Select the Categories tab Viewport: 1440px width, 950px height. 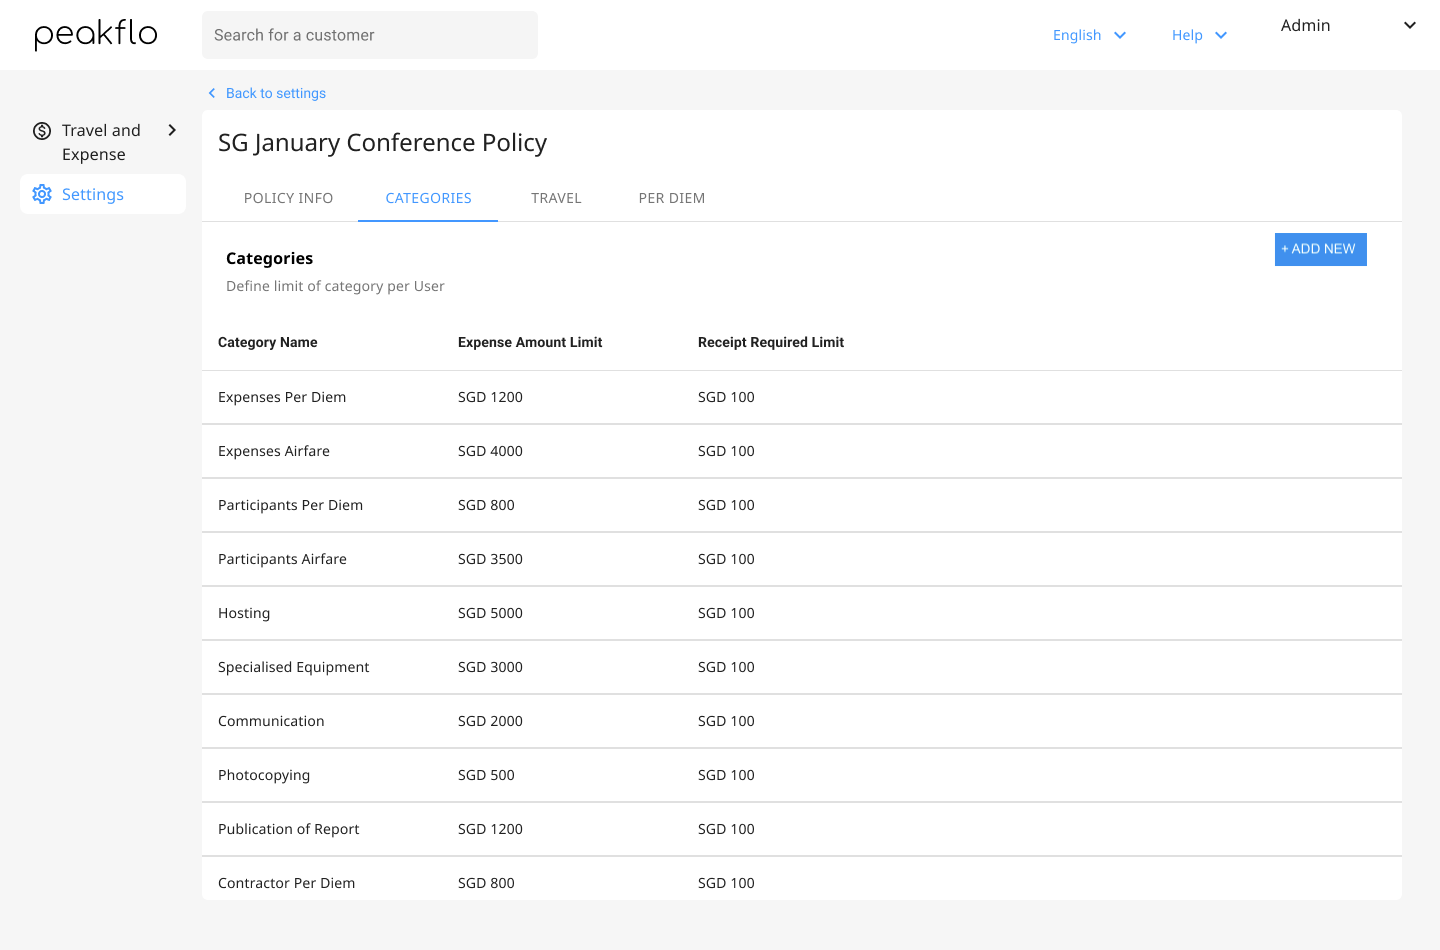[428, 198]
